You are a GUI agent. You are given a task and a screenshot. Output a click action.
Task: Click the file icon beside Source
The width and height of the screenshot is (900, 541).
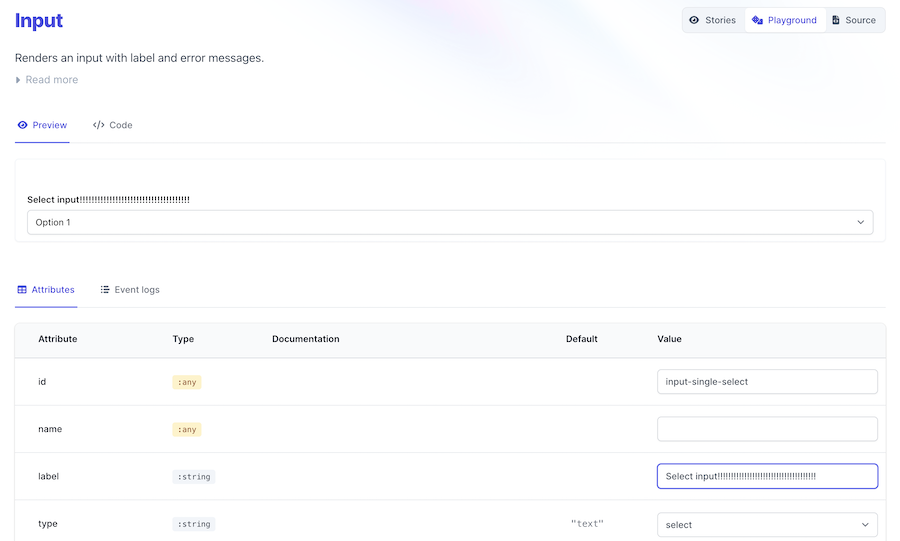(836, 20)
